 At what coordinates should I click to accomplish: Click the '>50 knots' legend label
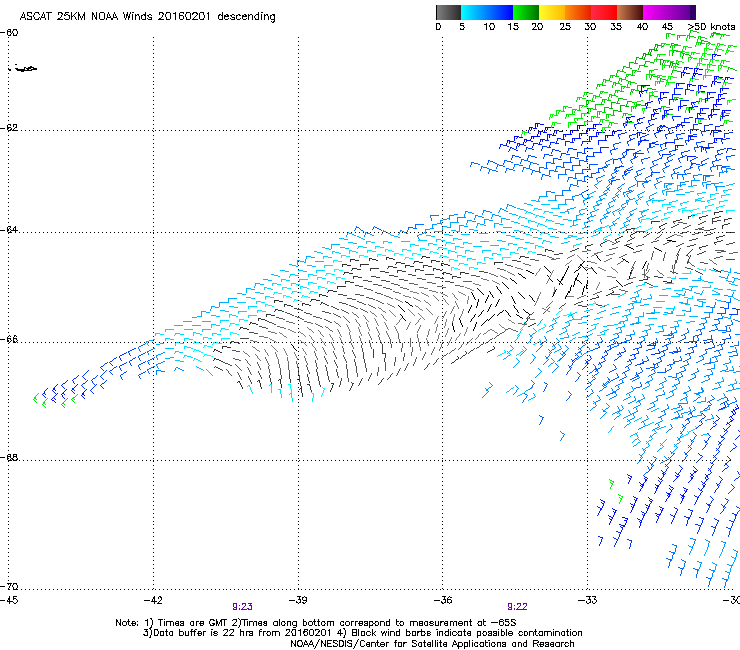pos(711,27)
